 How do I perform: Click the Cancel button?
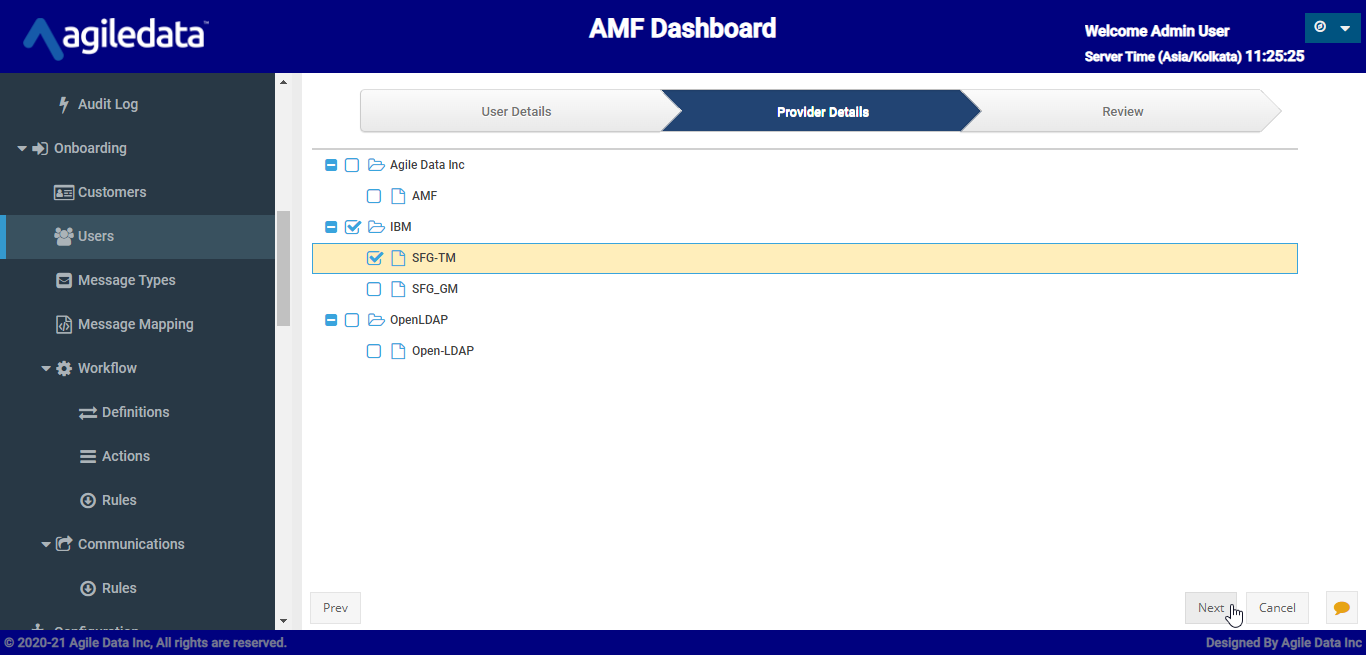pos(1277,608)
